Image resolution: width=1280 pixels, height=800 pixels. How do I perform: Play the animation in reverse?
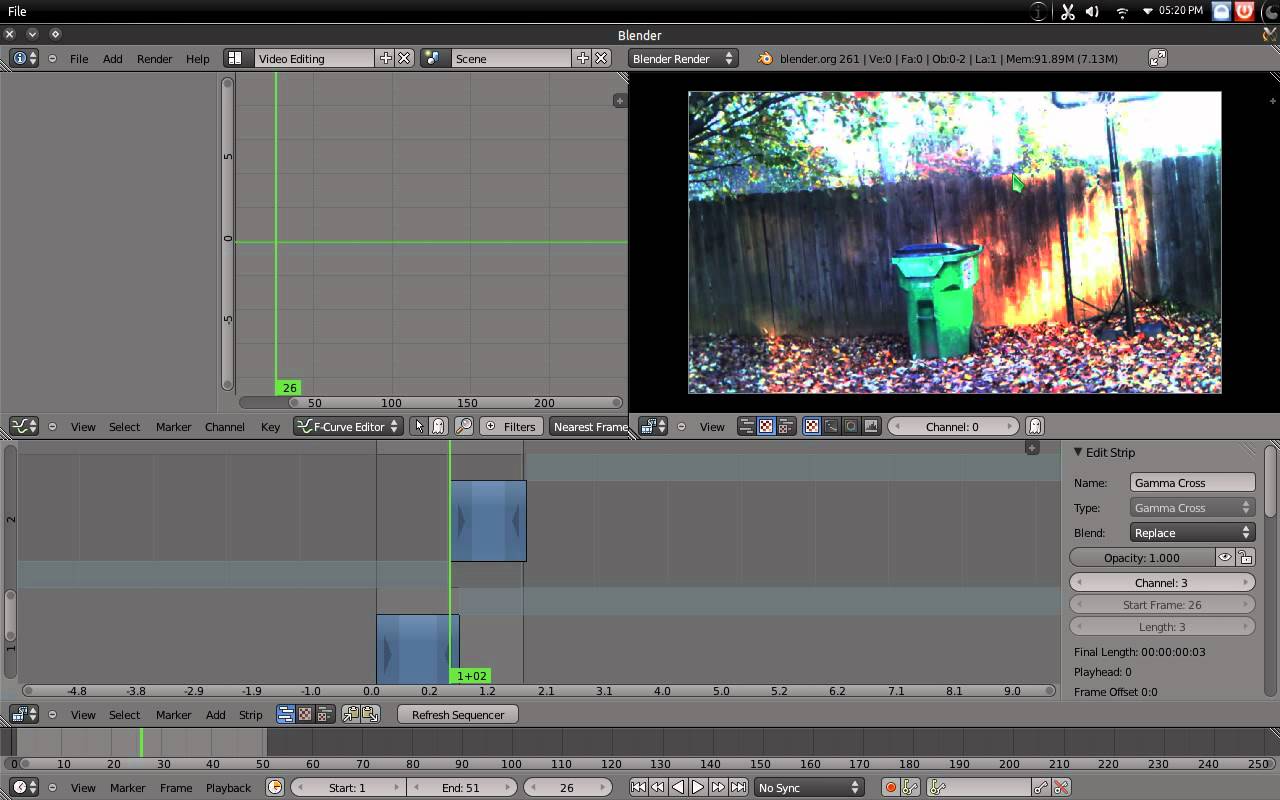678,787
